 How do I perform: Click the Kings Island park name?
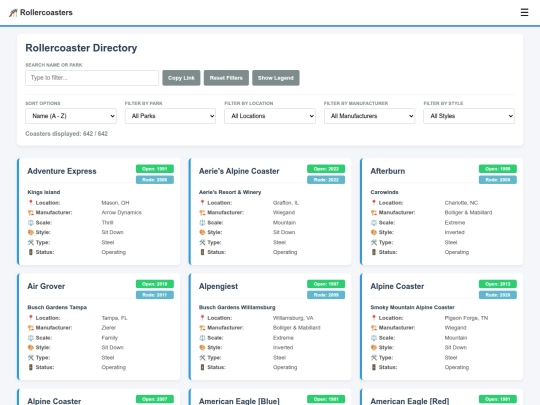[44, 192]
